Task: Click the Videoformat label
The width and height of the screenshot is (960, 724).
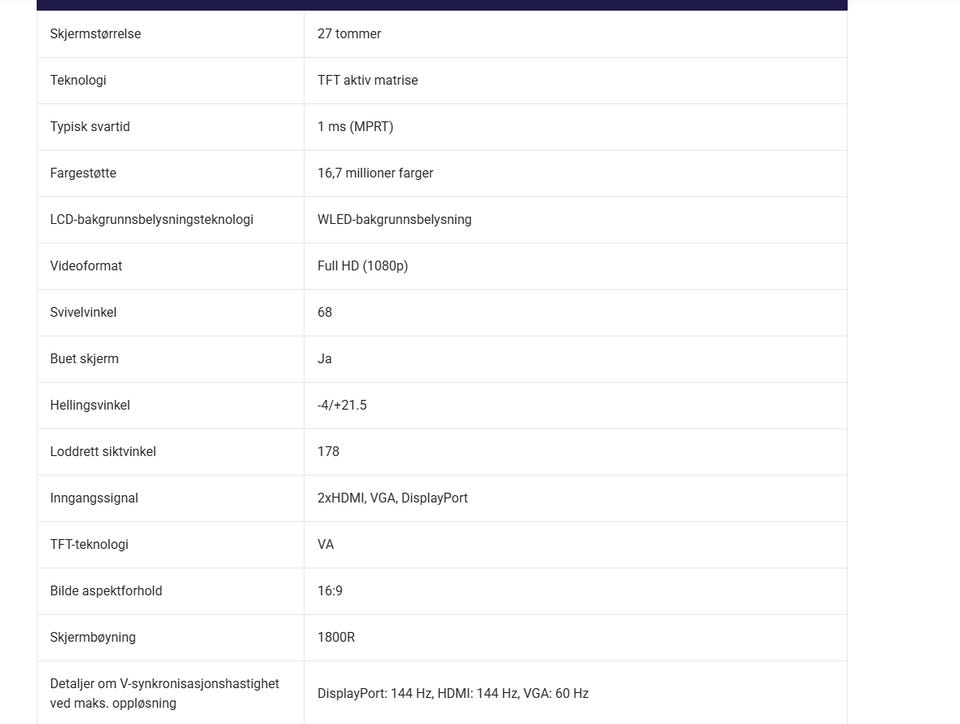Action: (86, 266)
